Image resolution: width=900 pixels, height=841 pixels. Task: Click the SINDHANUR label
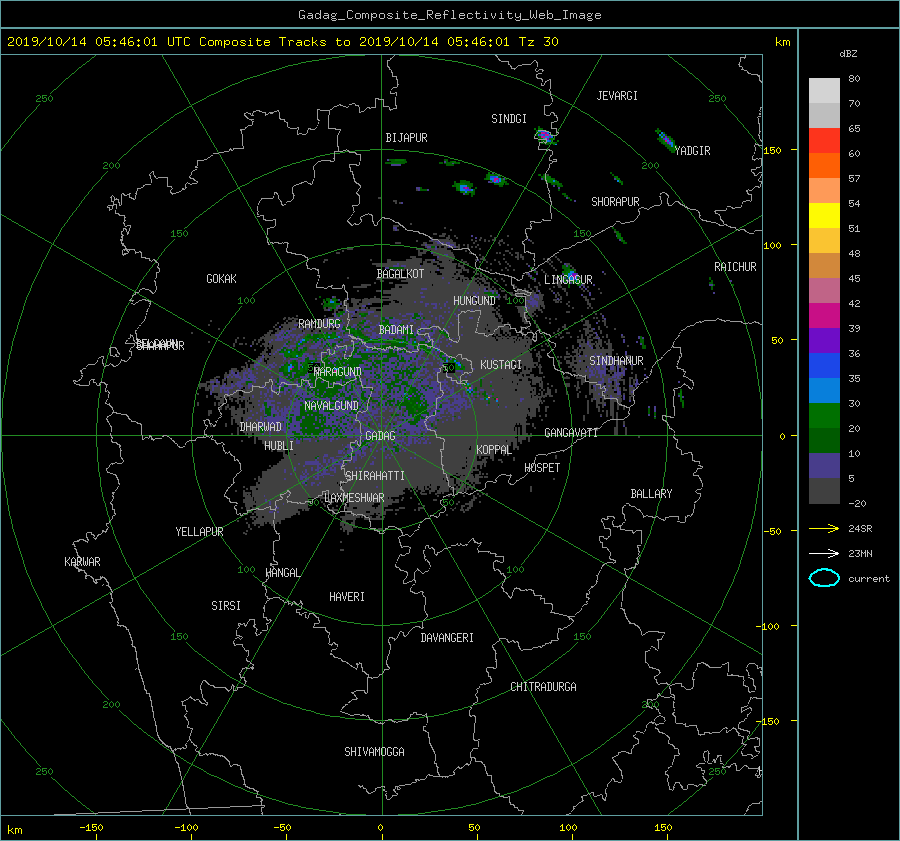[x=616, y=361]
